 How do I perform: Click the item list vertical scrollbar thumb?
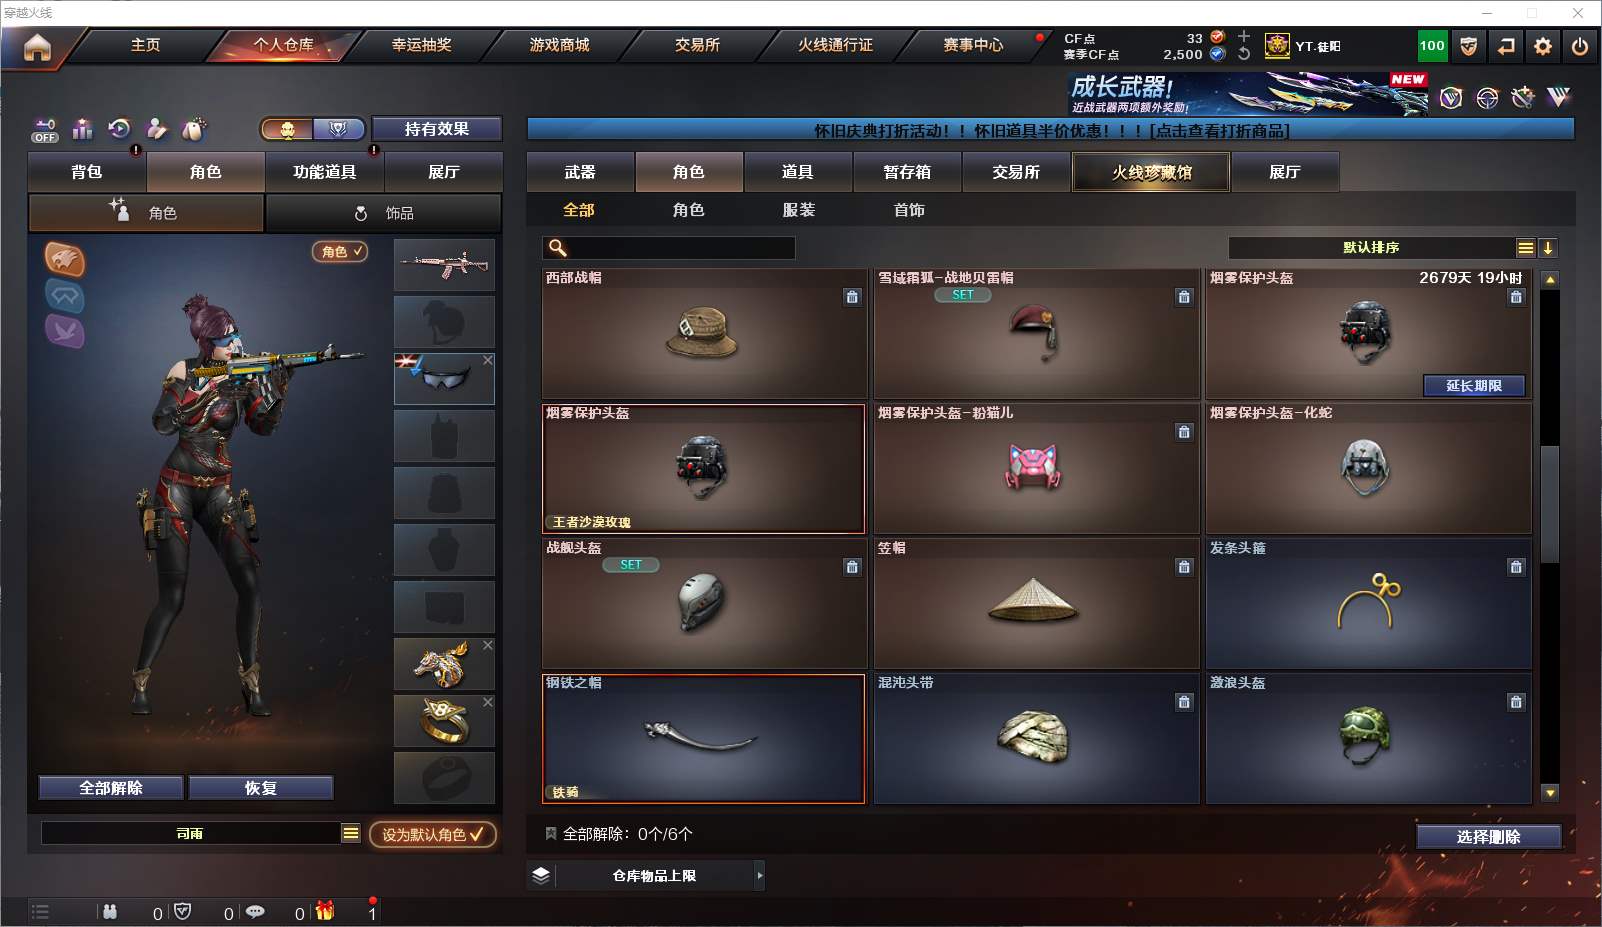pos(1550,505)
